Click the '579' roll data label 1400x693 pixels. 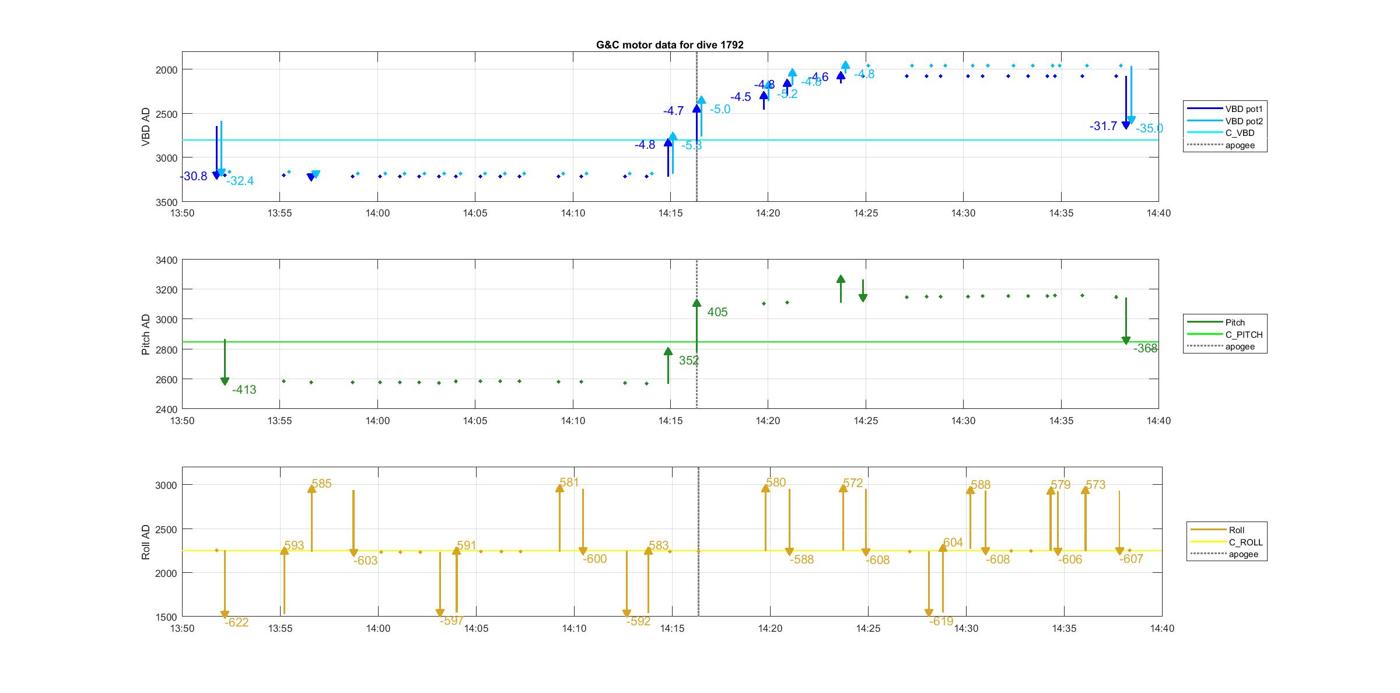(x=1061, y=485)
